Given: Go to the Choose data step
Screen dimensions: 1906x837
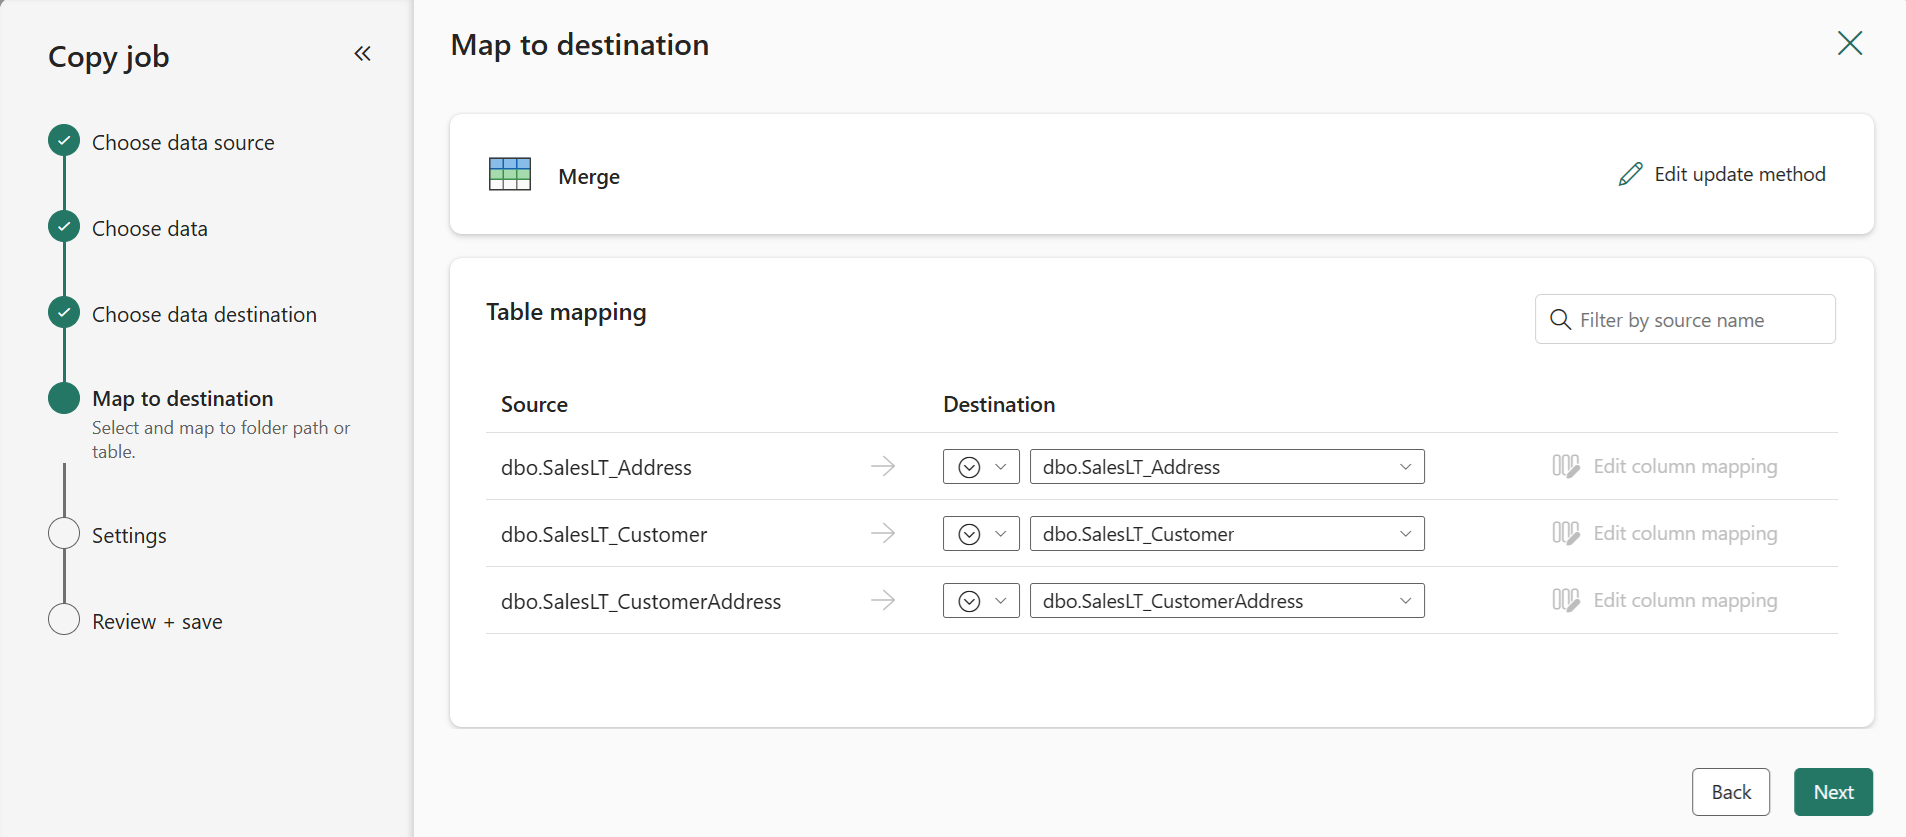Looking at the screenshot, I should pyautogui.click(x=150, y=229).
